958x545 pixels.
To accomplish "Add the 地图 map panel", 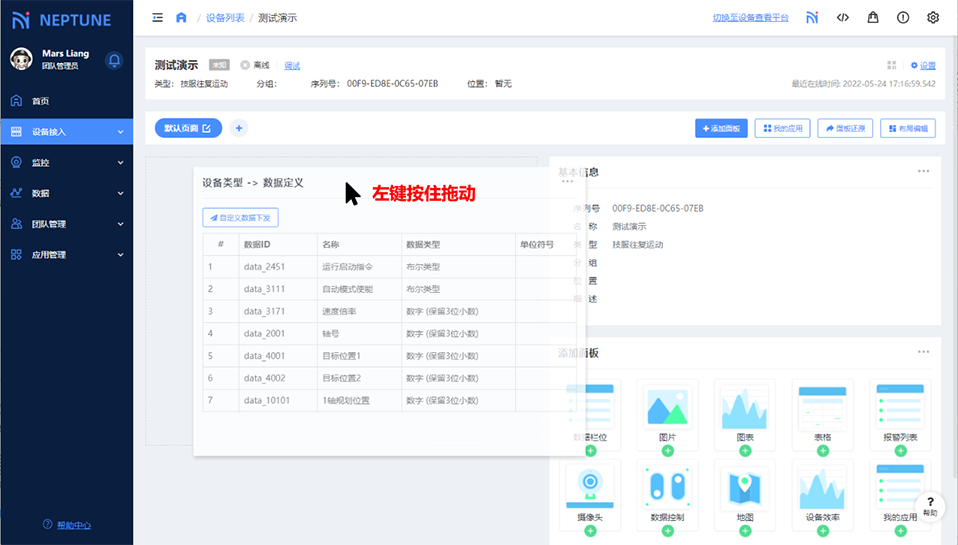I will (745, 530).
